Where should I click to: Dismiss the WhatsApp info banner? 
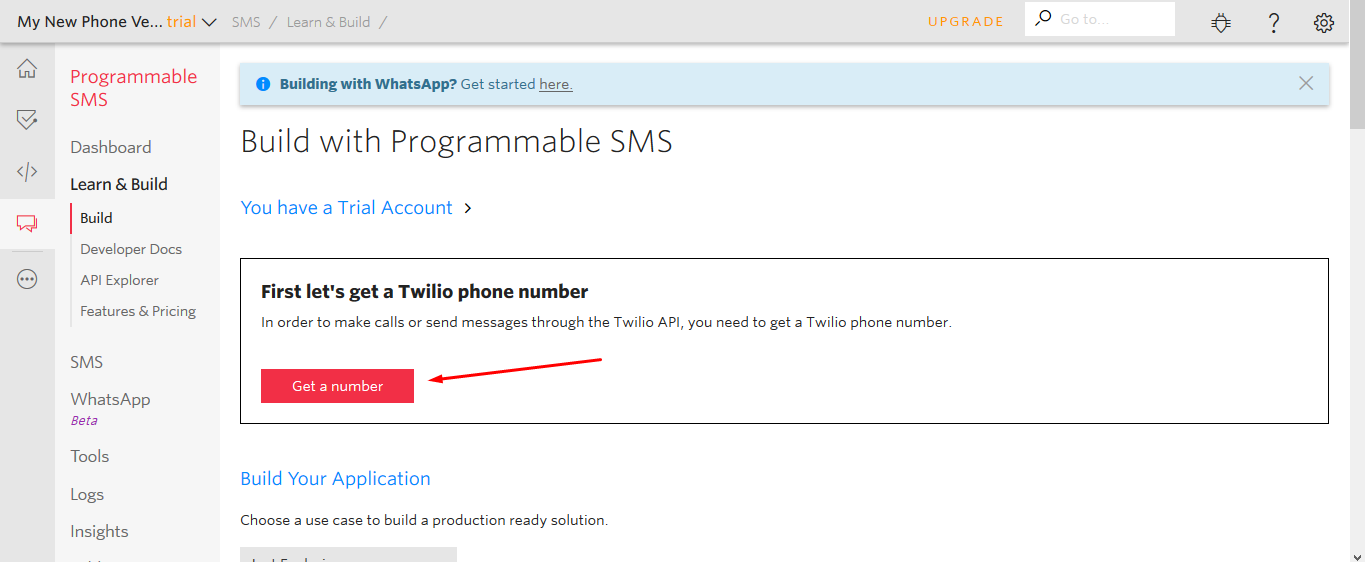(1306, 84)
